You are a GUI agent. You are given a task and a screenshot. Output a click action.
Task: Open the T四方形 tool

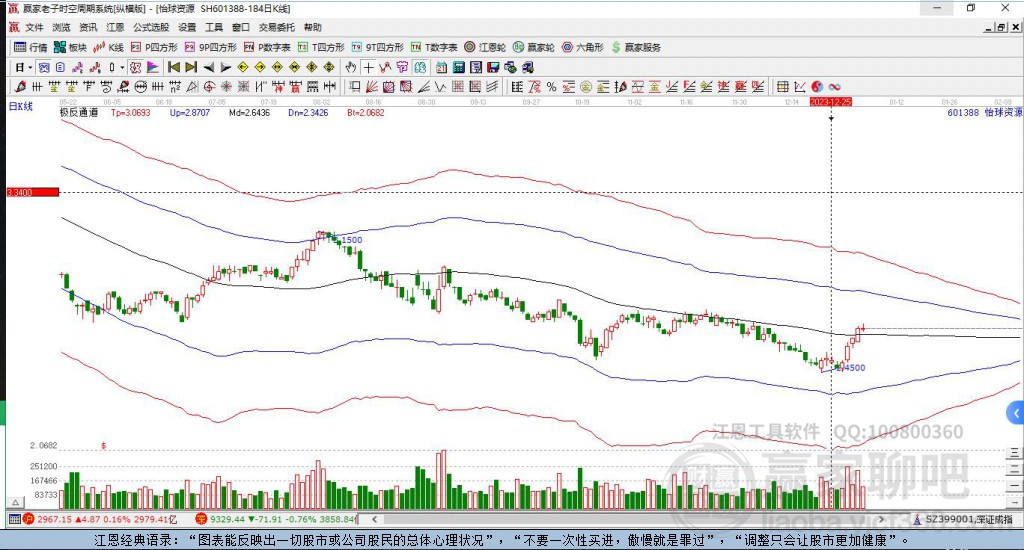tap(321, 47)
